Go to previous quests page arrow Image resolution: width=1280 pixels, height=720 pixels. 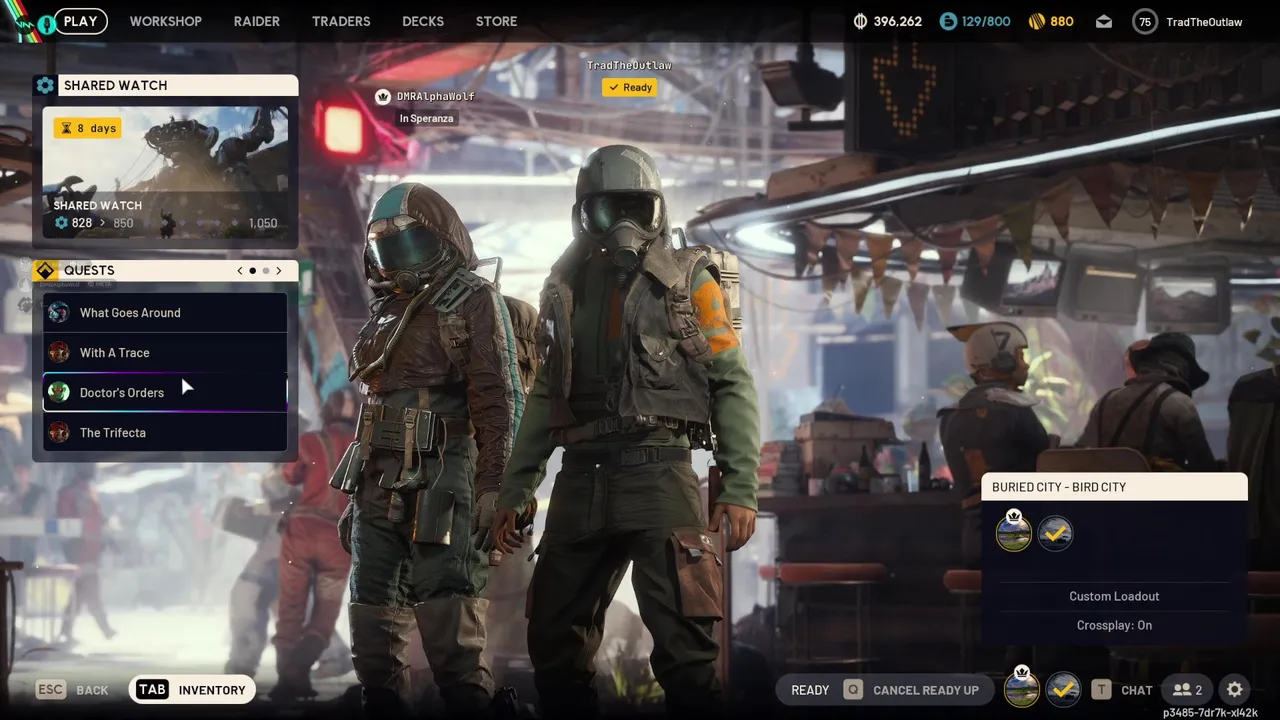coord(239,270)
